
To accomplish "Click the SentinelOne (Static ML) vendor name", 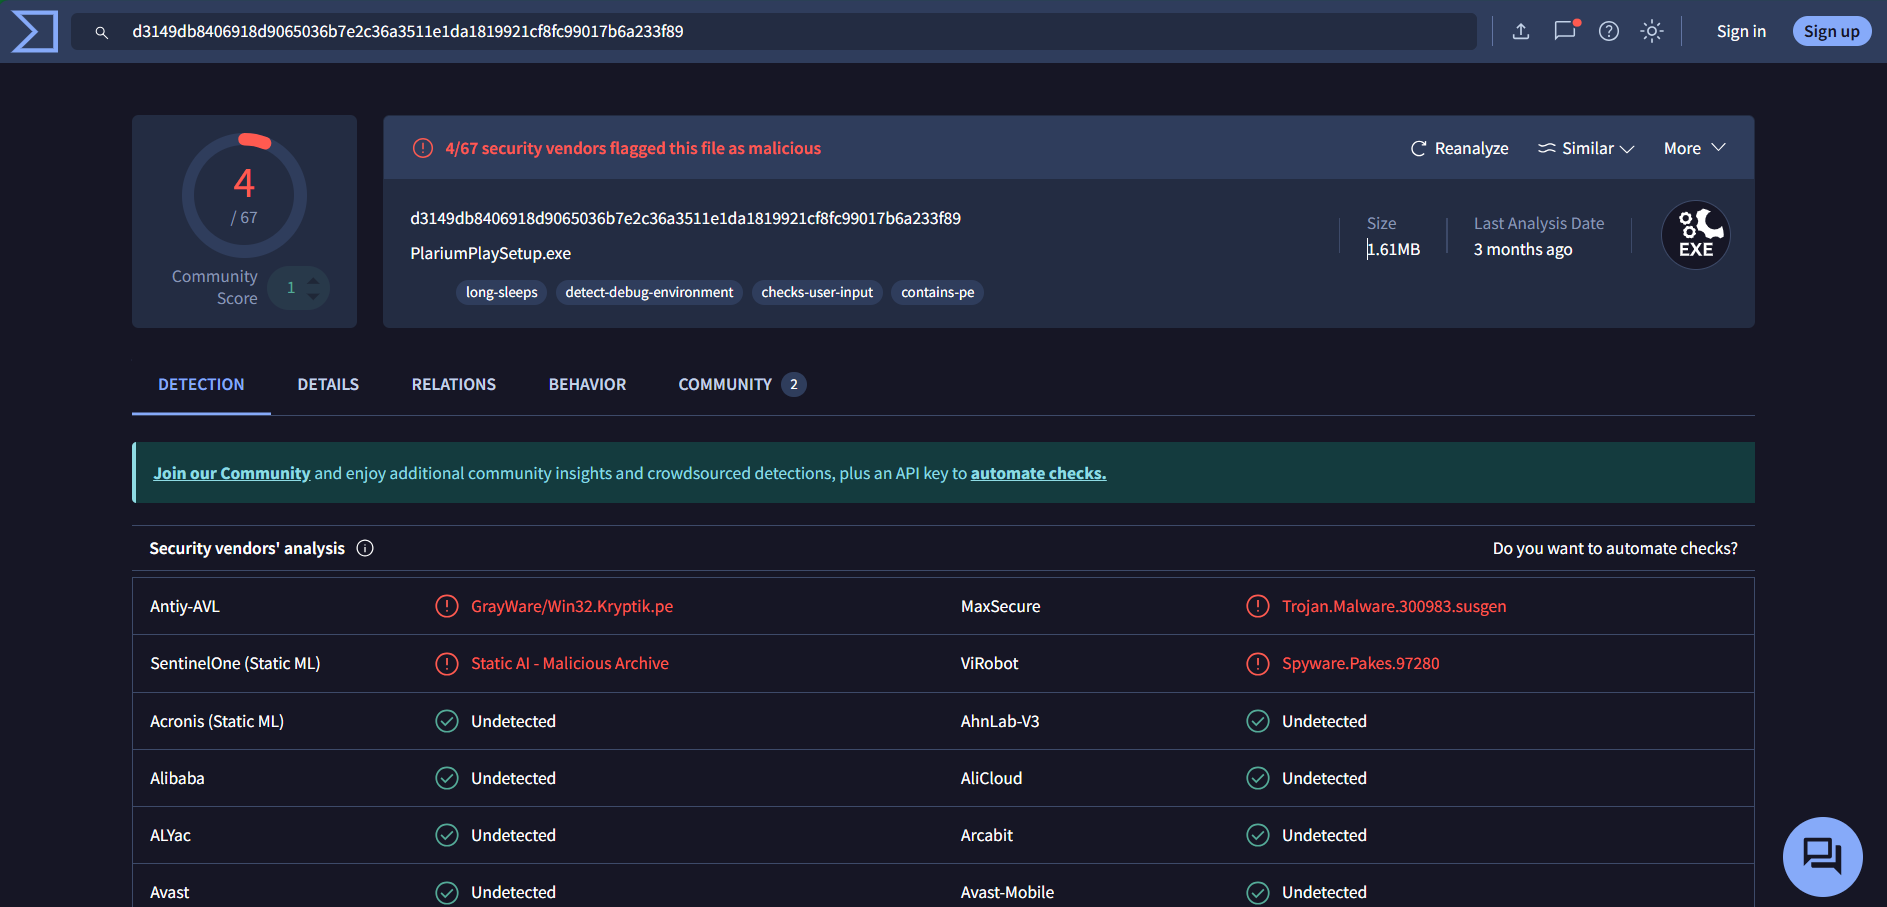I will point(235,663).
